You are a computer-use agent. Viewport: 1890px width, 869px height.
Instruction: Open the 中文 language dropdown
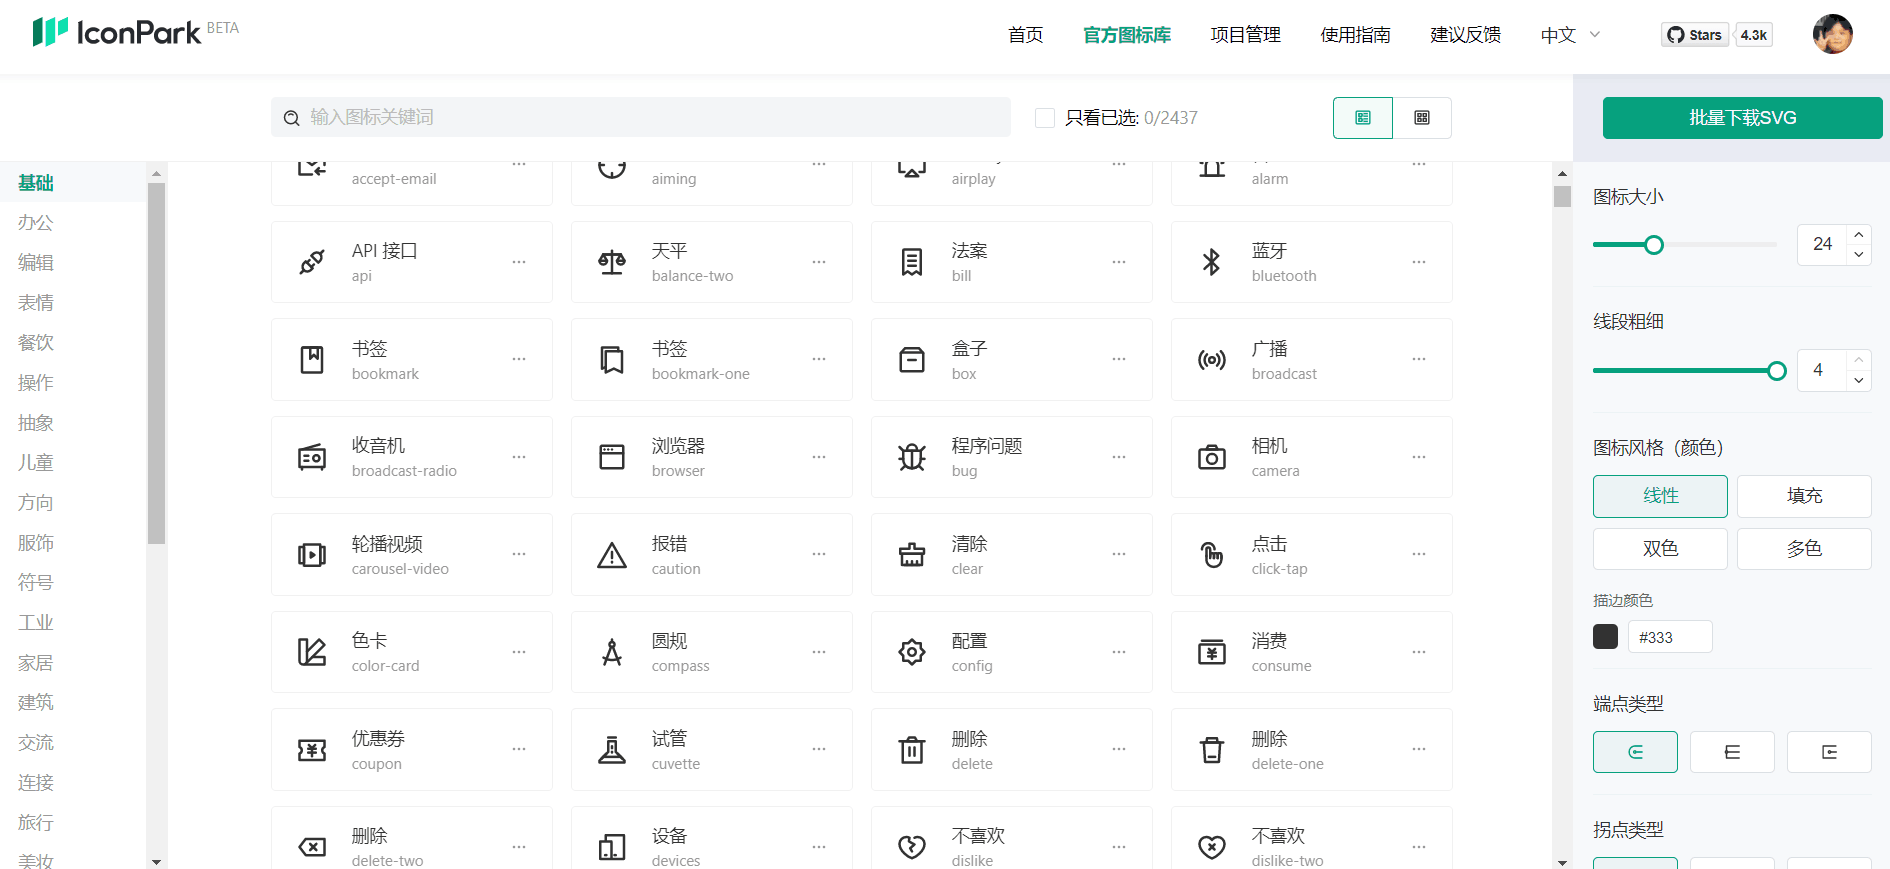coord(1570,35)
